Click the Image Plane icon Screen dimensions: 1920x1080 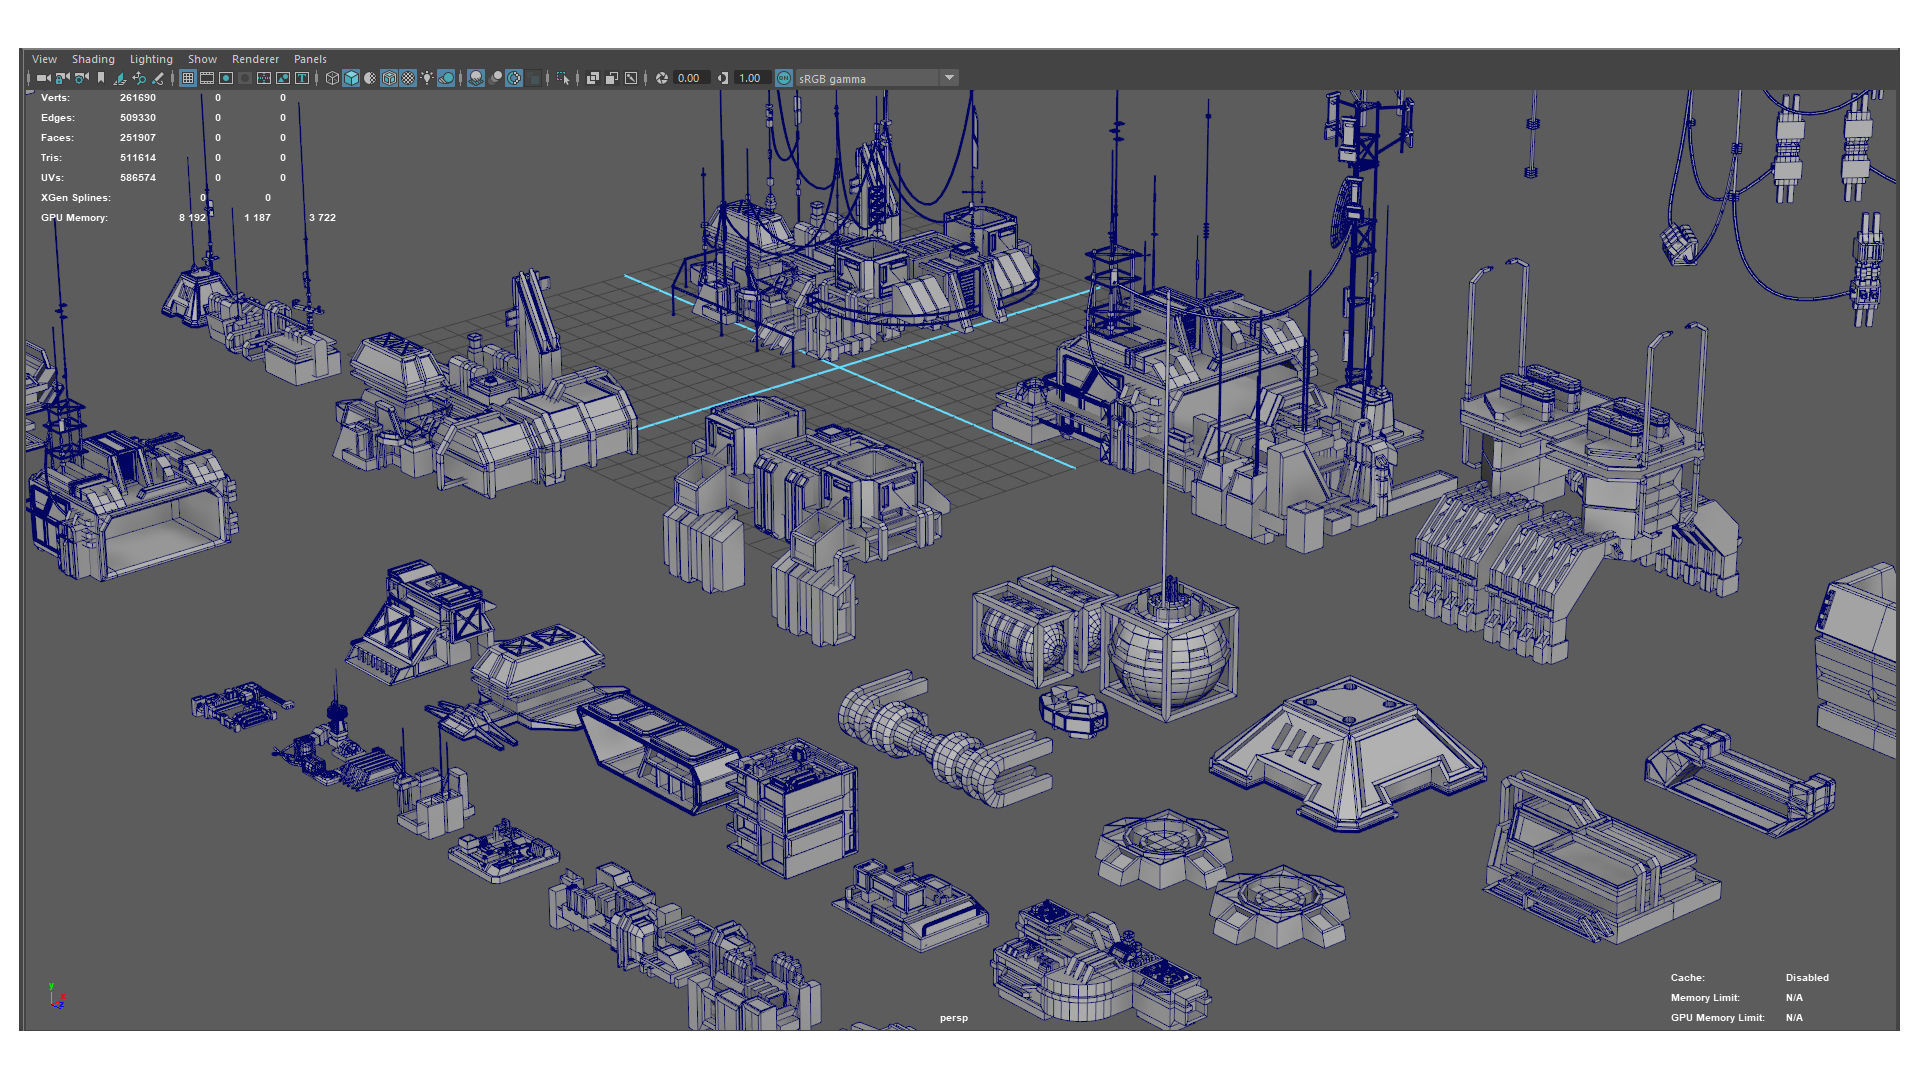coord(120,78)
